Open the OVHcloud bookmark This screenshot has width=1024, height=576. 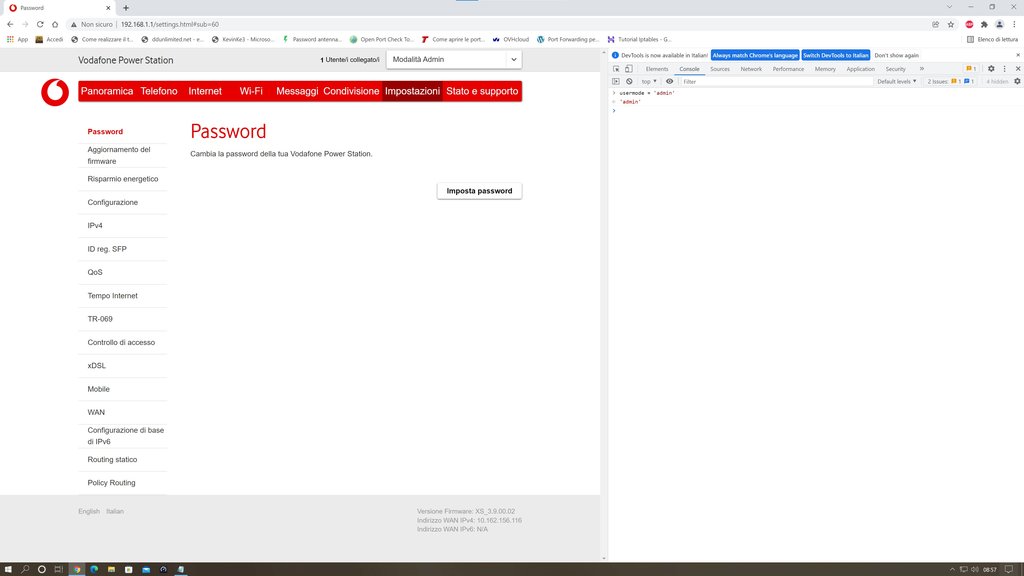click(x=511, y=39)
